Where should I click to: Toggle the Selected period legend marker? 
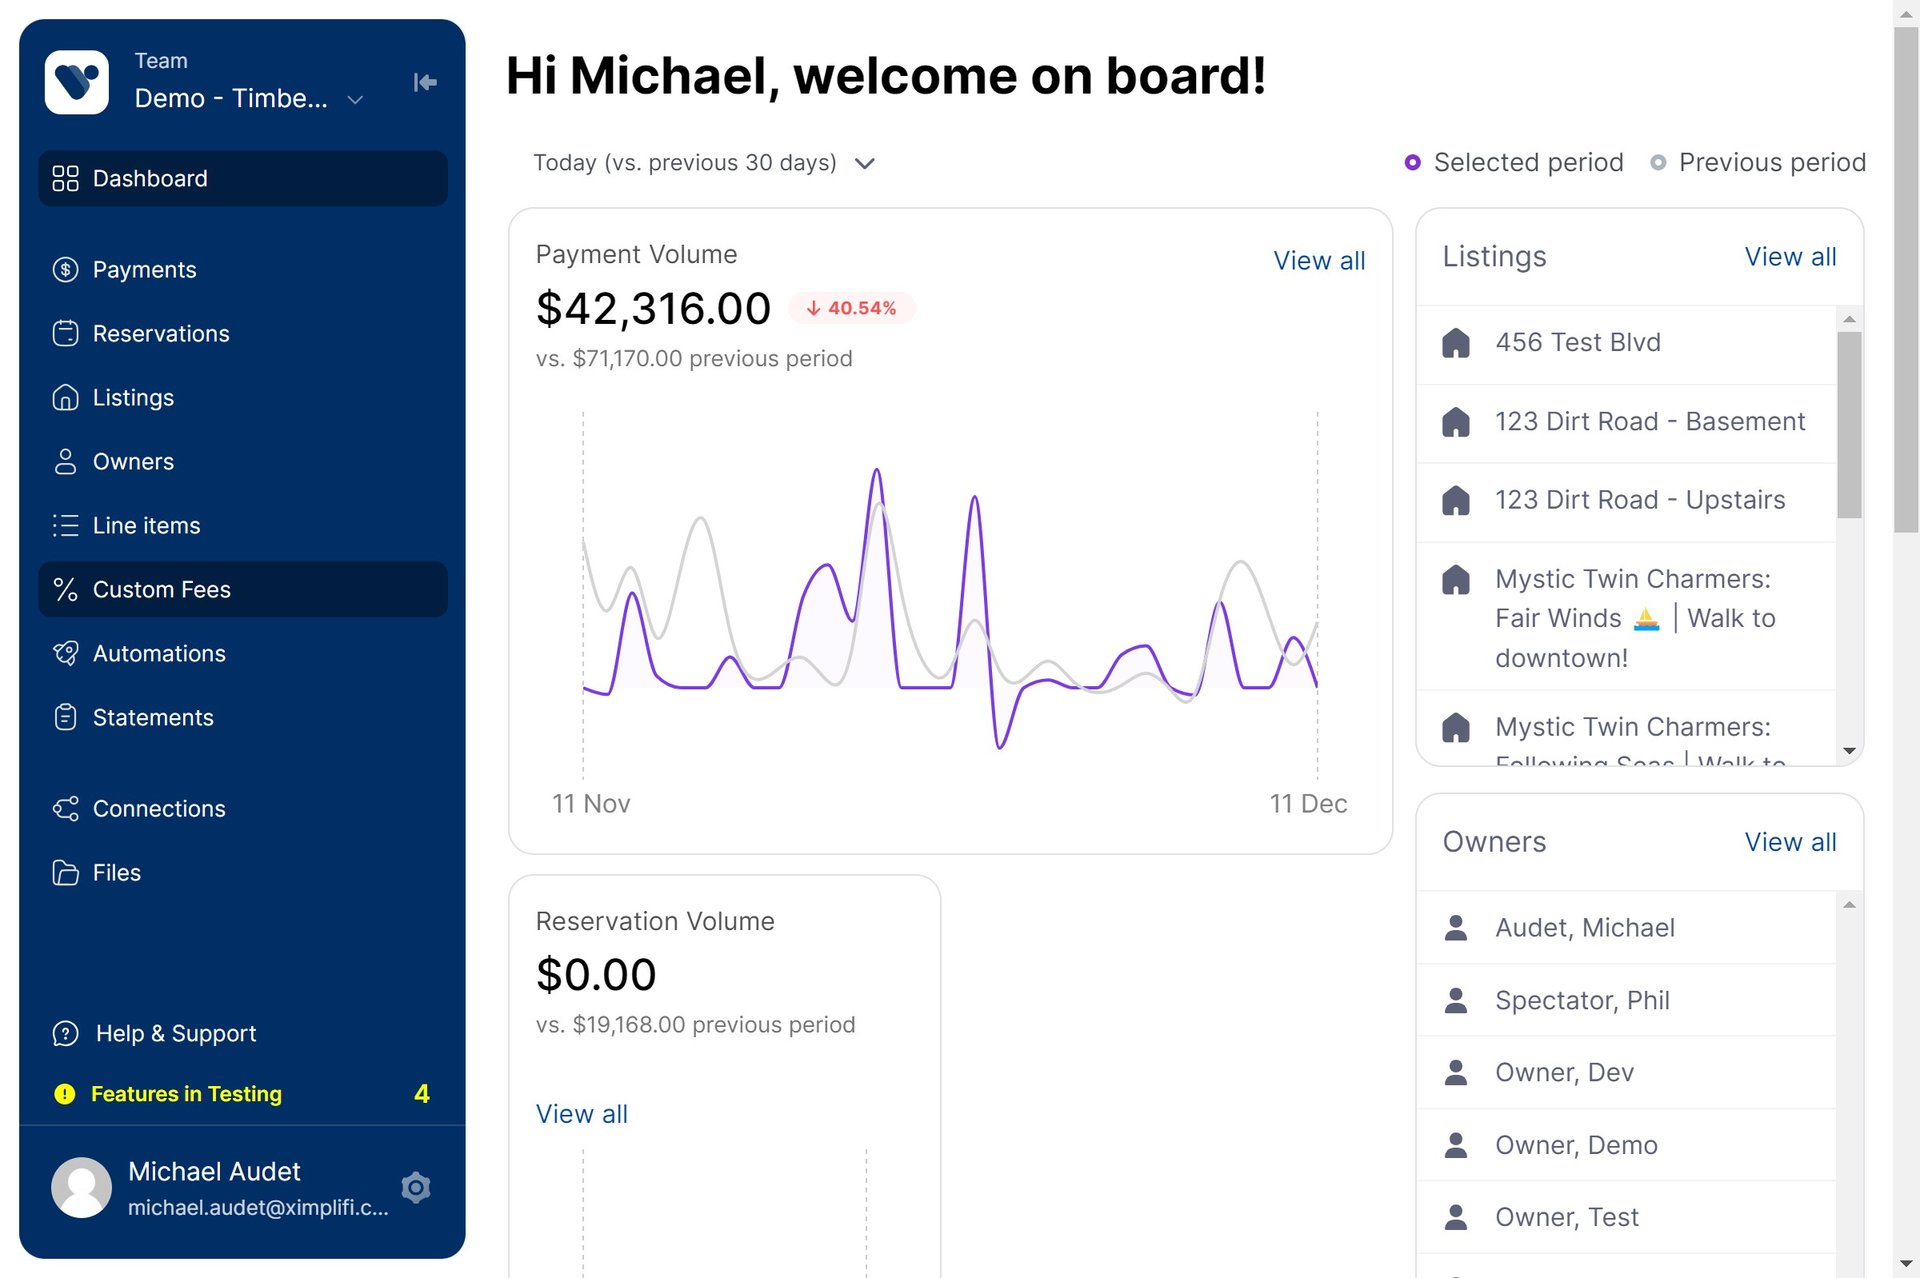tap(1412, 163)
